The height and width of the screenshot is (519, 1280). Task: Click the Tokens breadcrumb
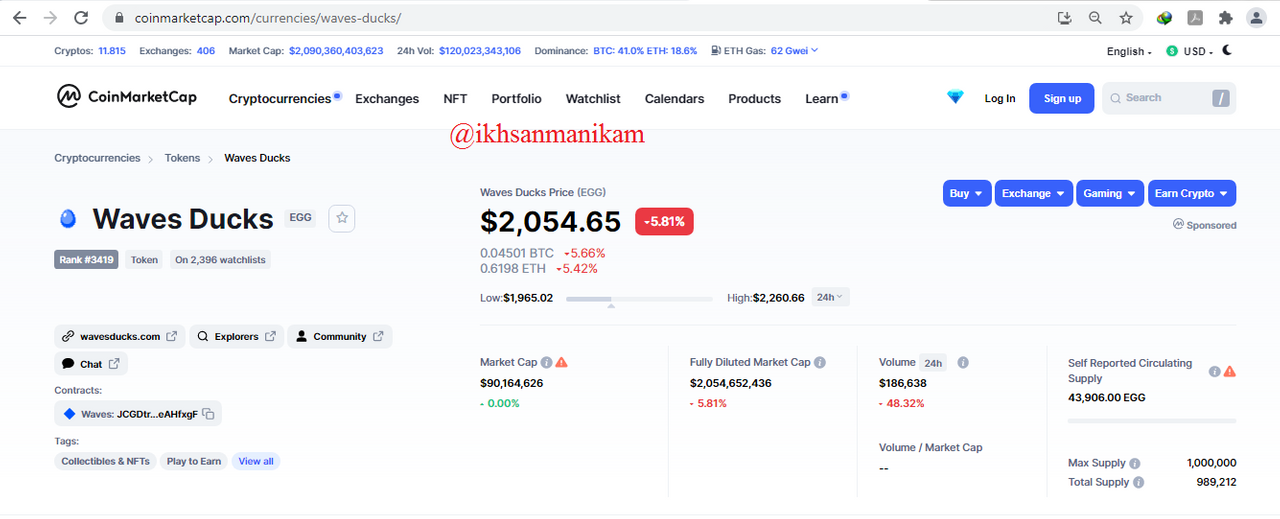click(182, 158)
